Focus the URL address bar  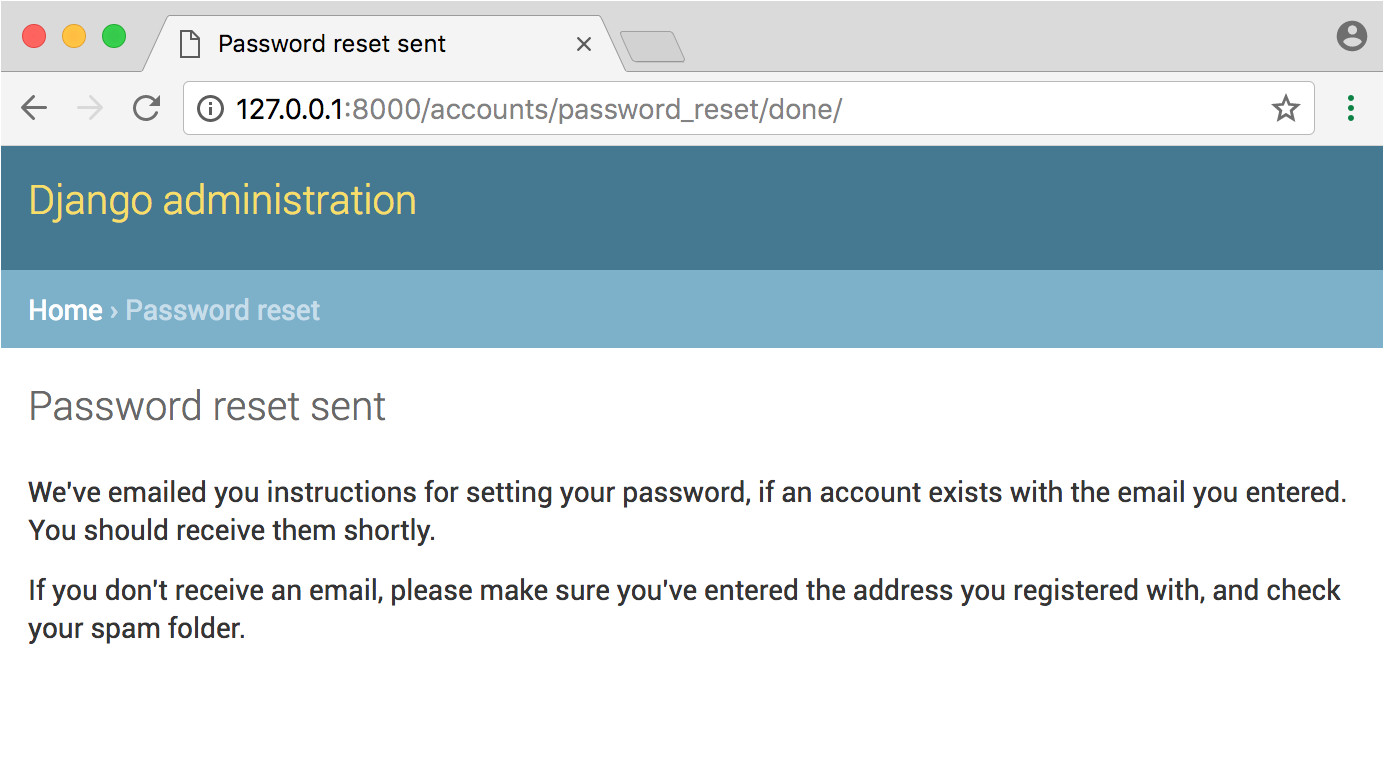(700, 108)
